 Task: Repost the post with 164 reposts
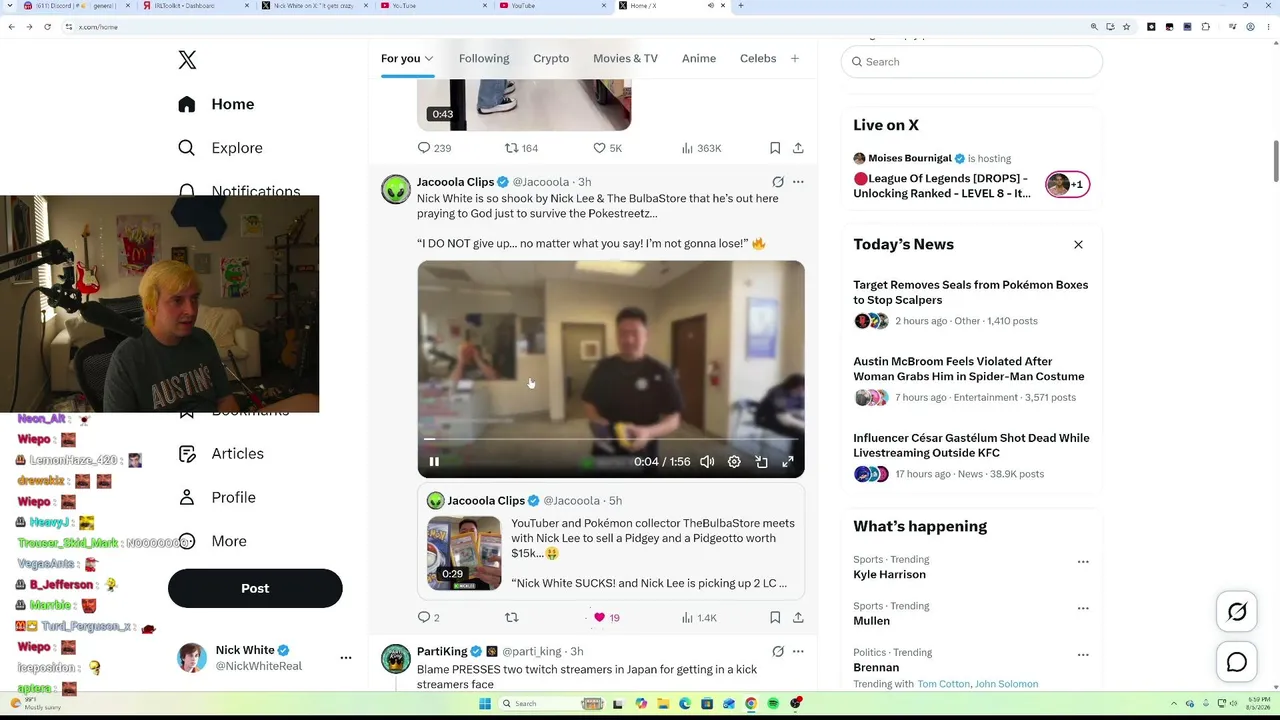tap(521, 148)
